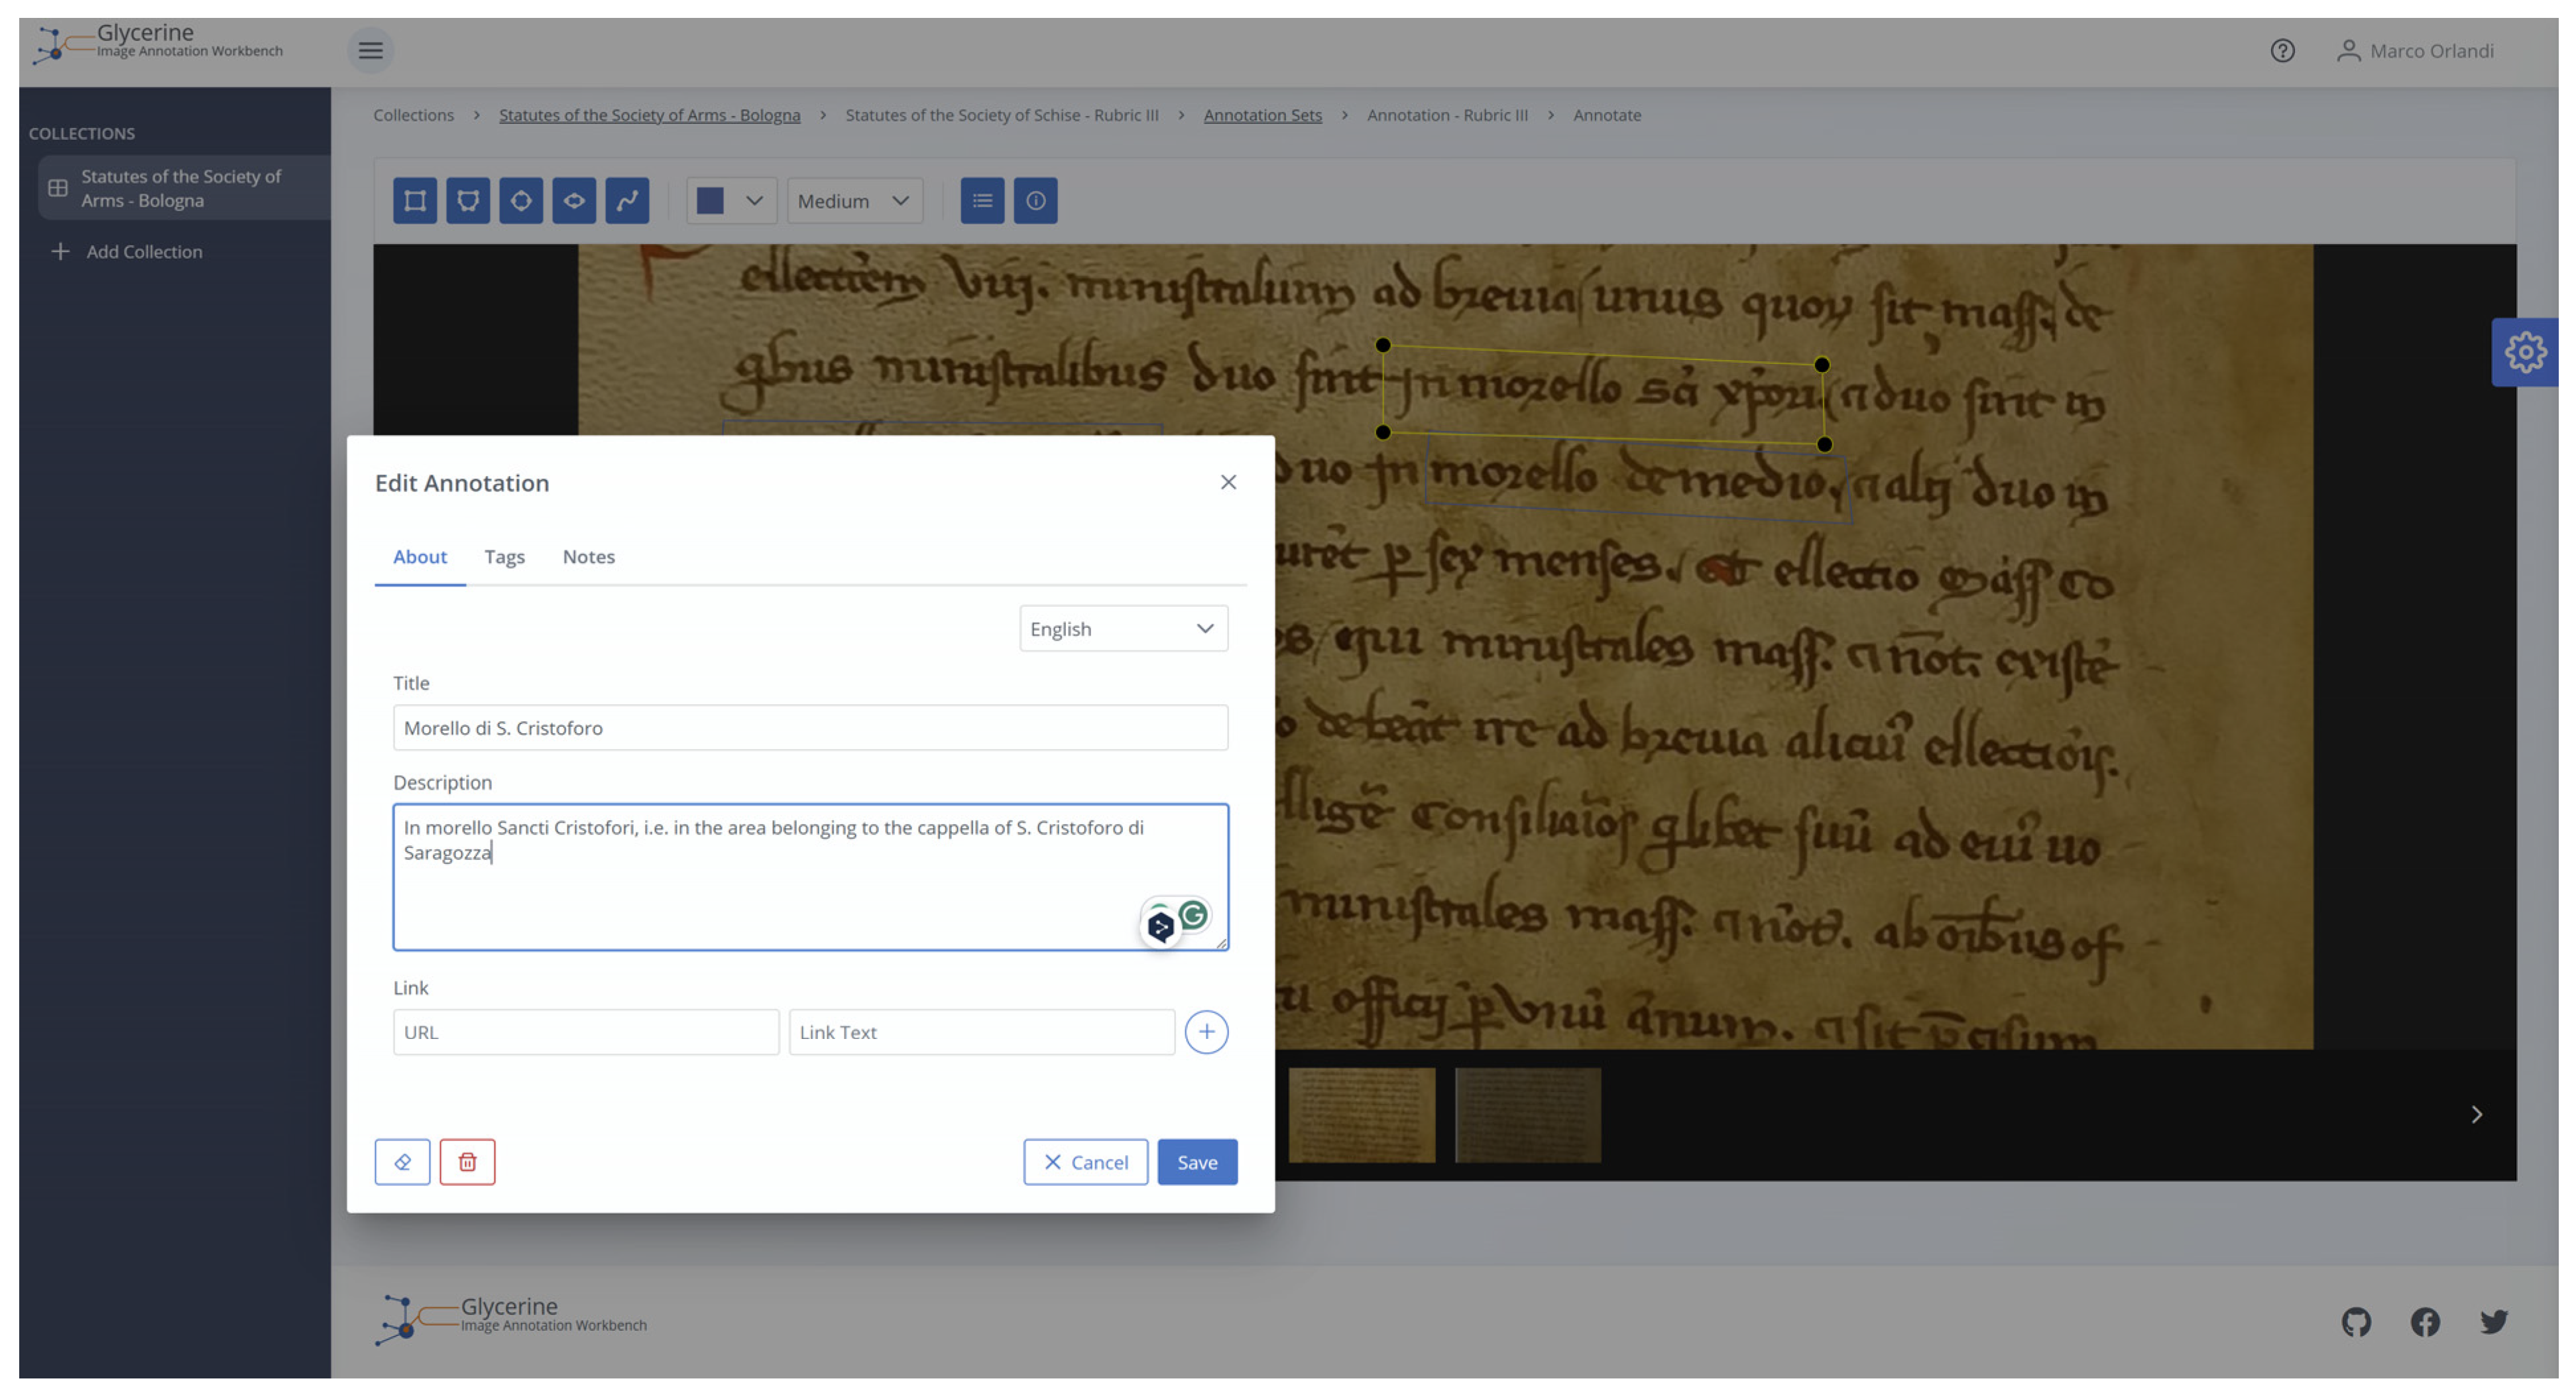
Task: Click the eraser clear button
Action: coord(402,1162)
